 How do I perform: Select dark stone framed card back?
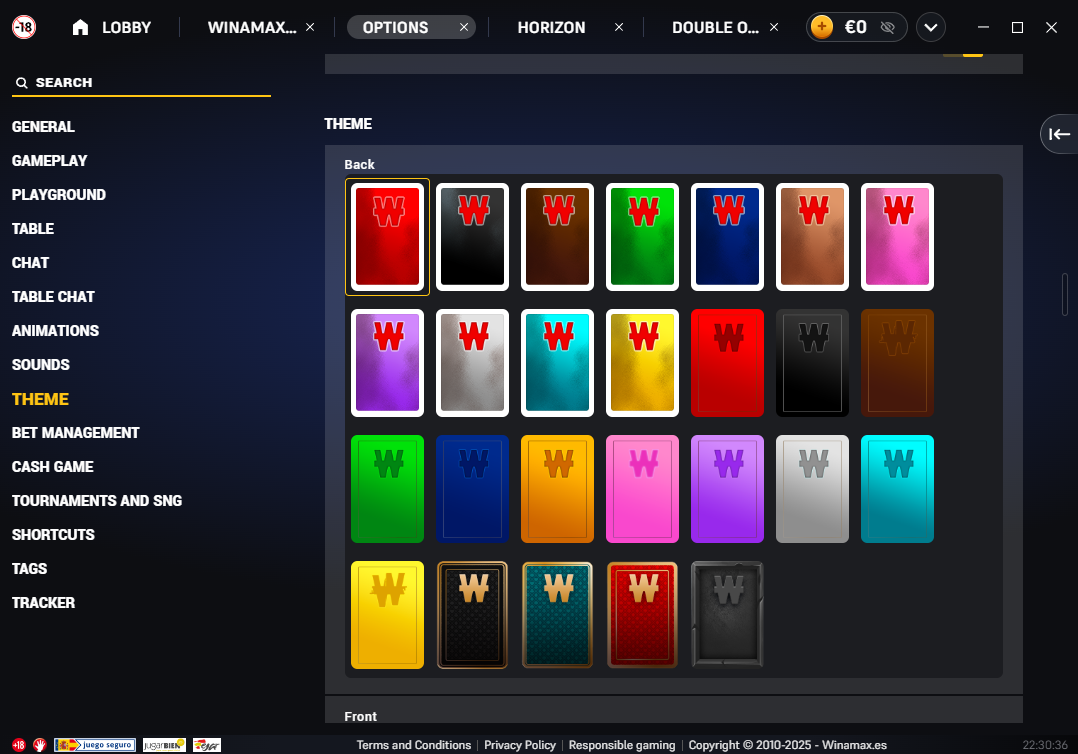tap(727, 615)
